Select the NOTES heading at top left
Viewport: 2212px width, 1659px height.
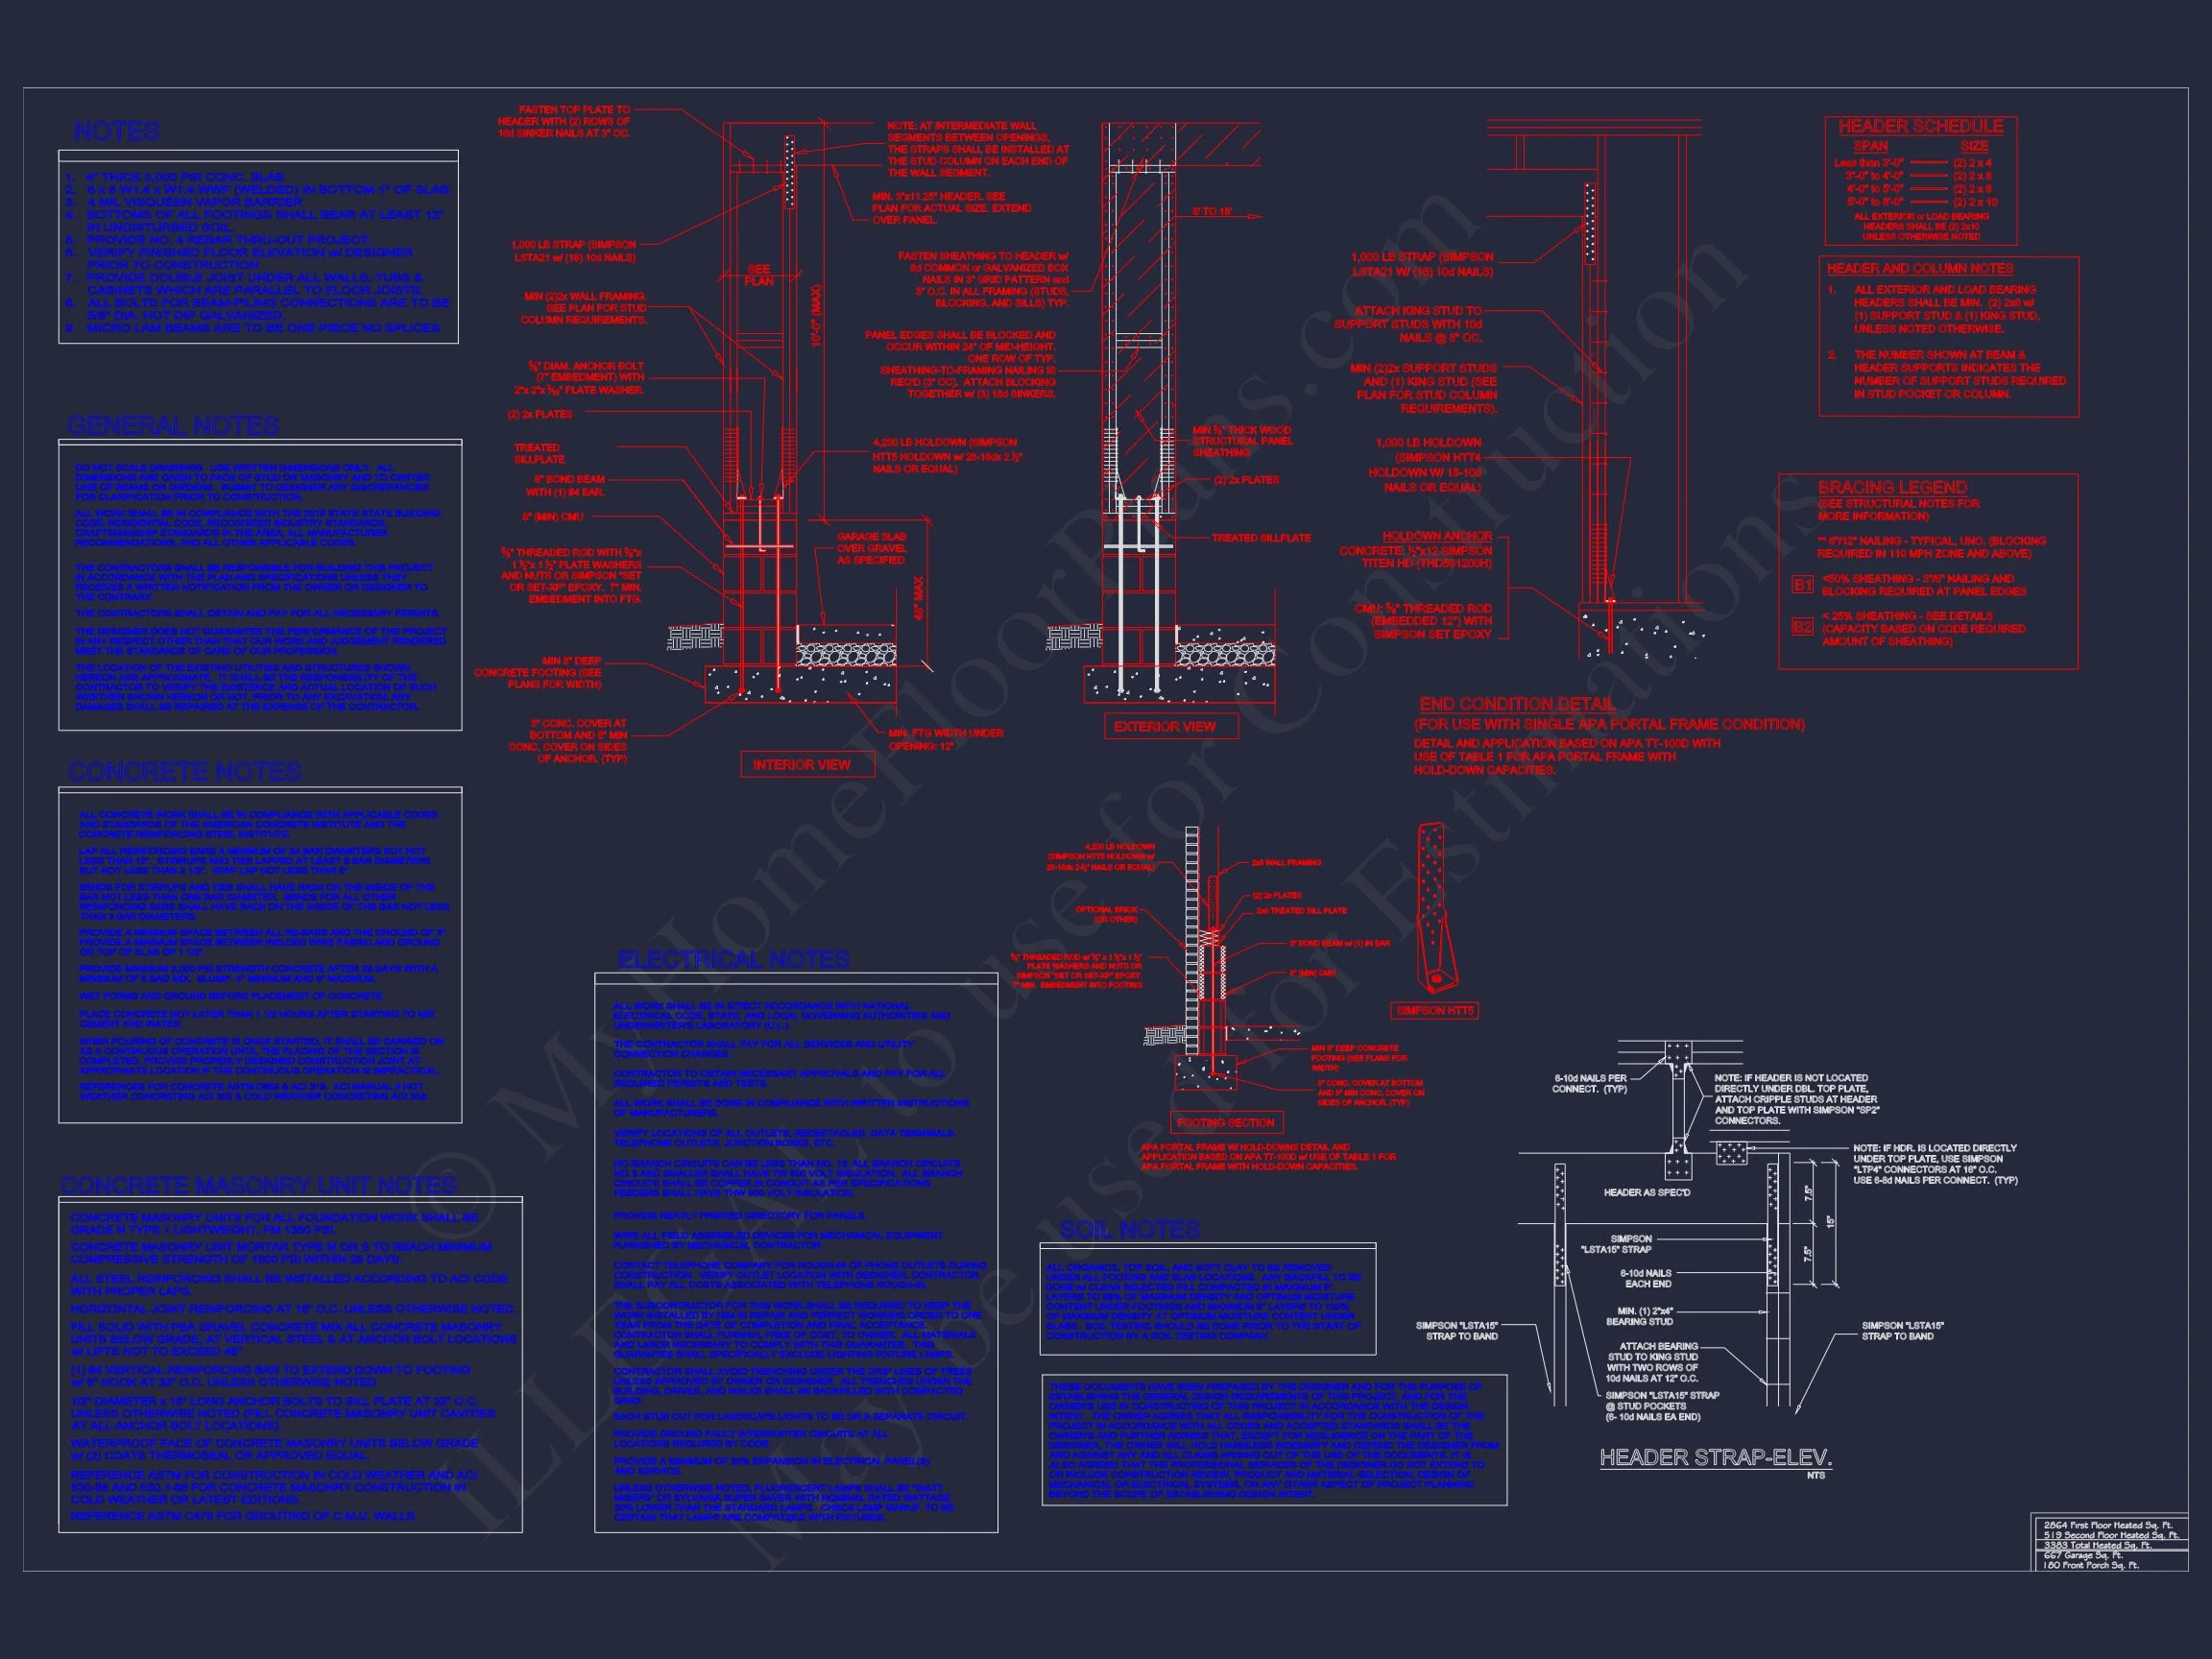click(x=116, y=132)
